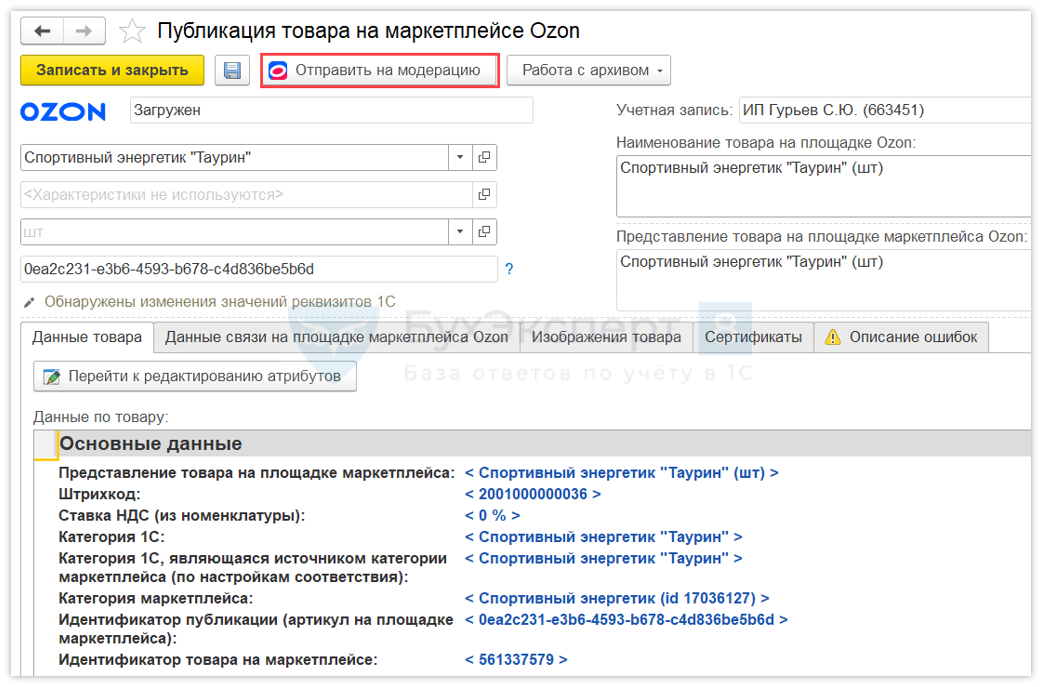Open the characteristics field form icon
Image resolution: width=1042 pixels, height=687 pixels.
click(x=485, y=195)
